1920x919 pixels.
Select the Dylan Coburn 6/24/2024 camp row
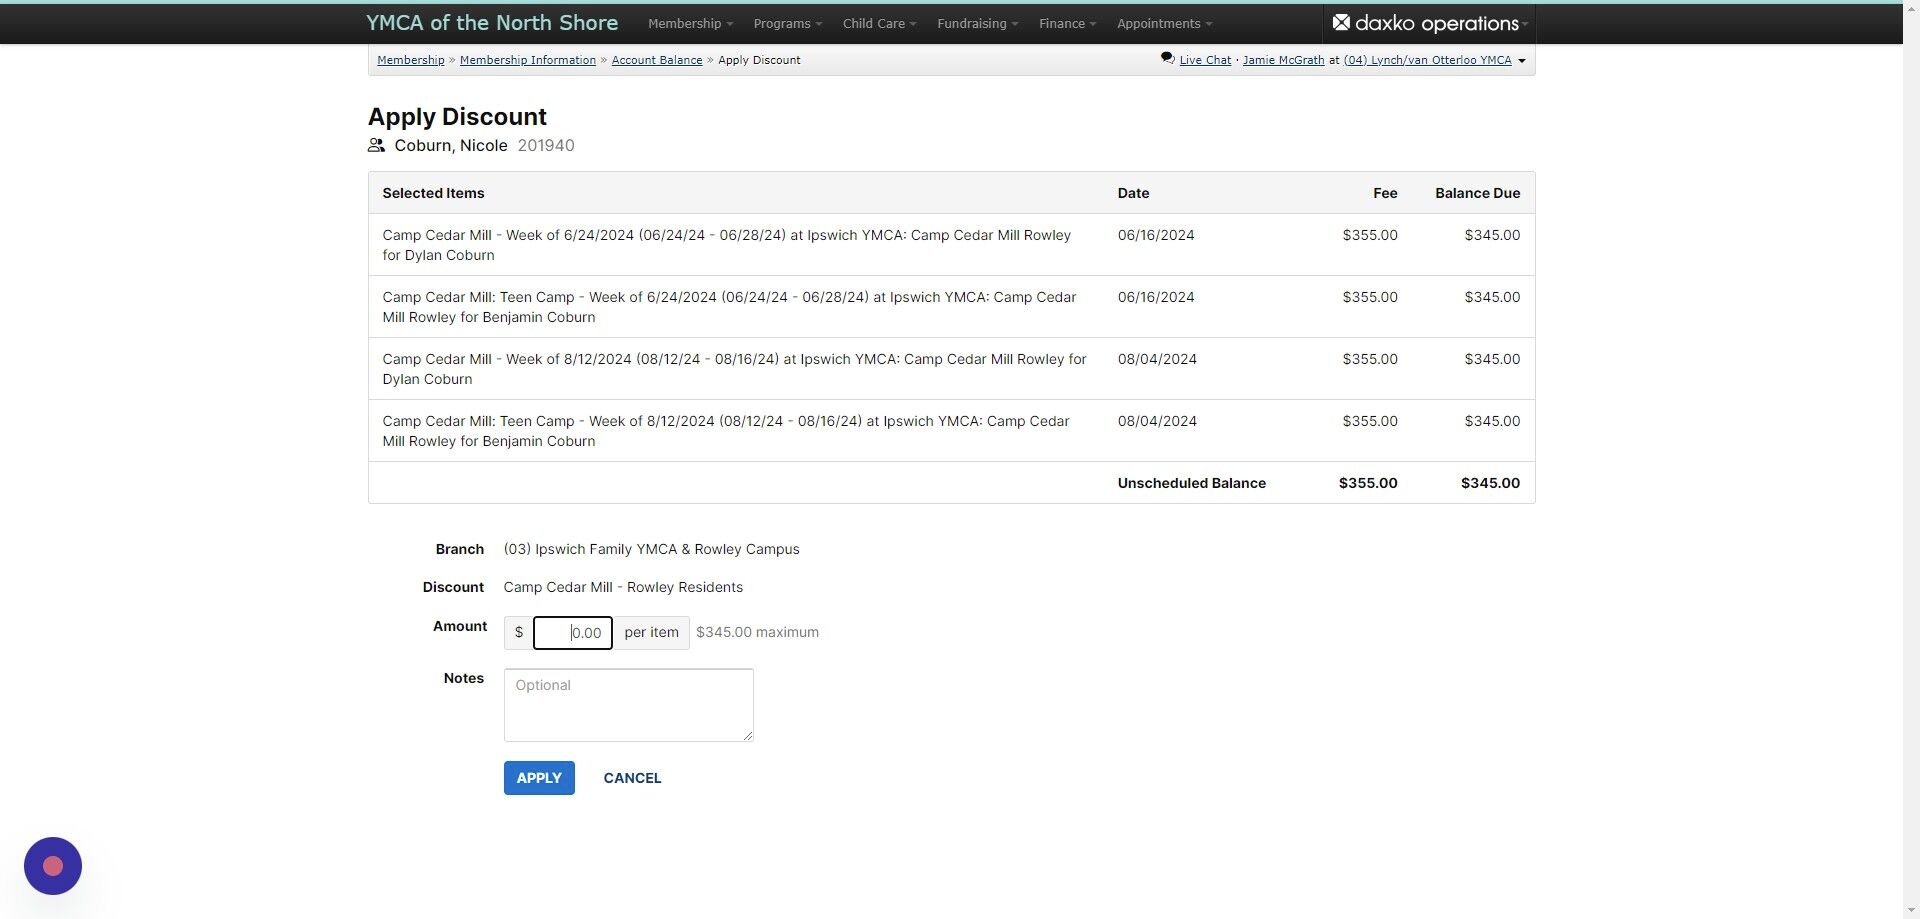point(952,245)
